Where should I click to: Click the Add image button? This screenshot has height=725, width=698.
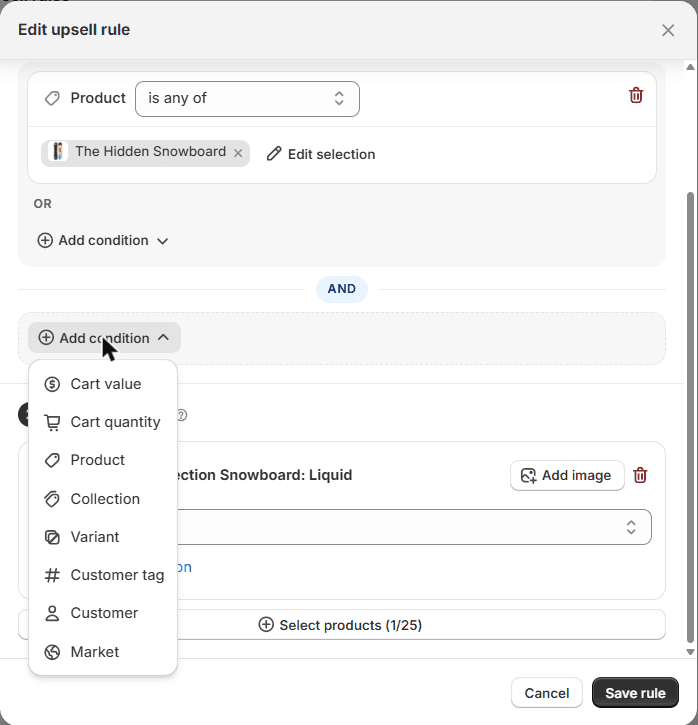pos(567,475)
